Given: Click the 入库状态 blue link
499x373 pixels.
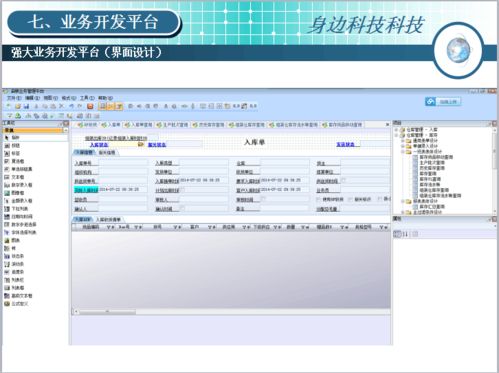Looking at the screenshot, I should [99, 145].
